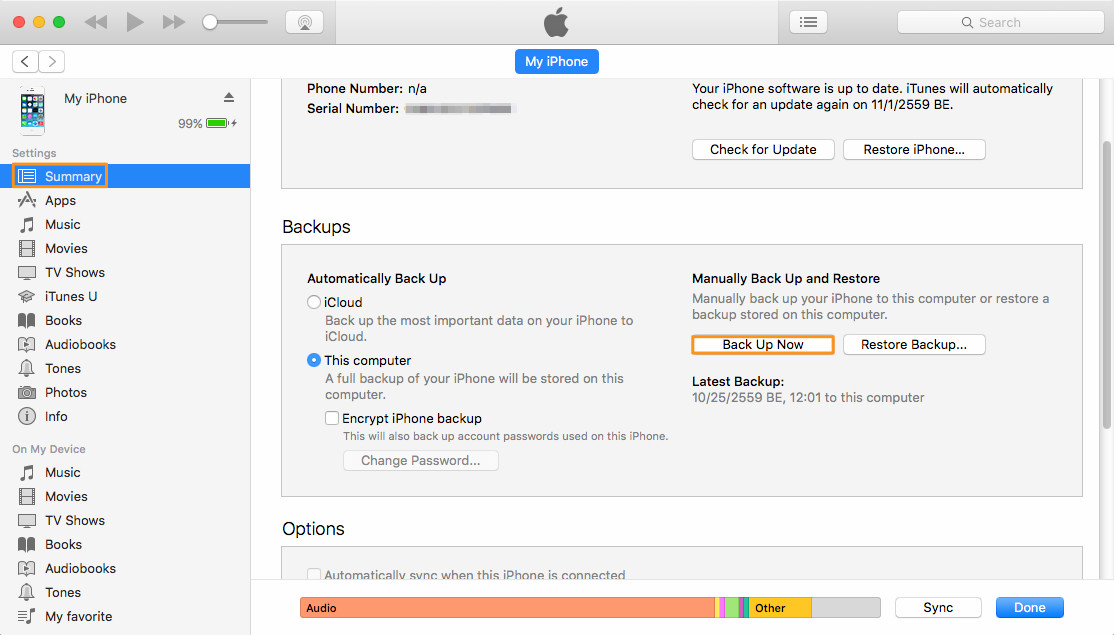Click the volume slider knob
The height and width of the screenshot is (635, 1114).
210,22
